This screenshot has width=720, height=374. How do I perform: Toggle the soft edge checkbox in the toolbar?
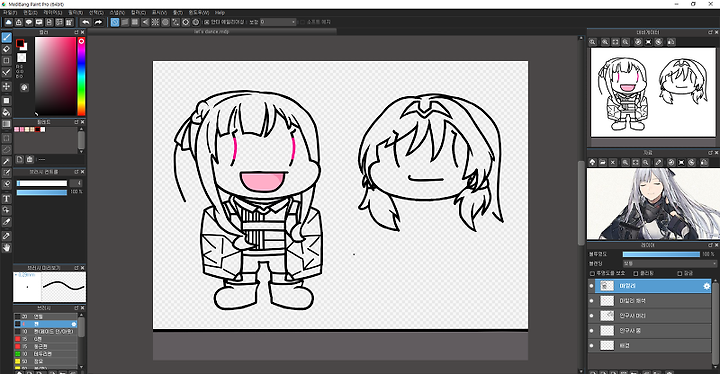(302, 22)
